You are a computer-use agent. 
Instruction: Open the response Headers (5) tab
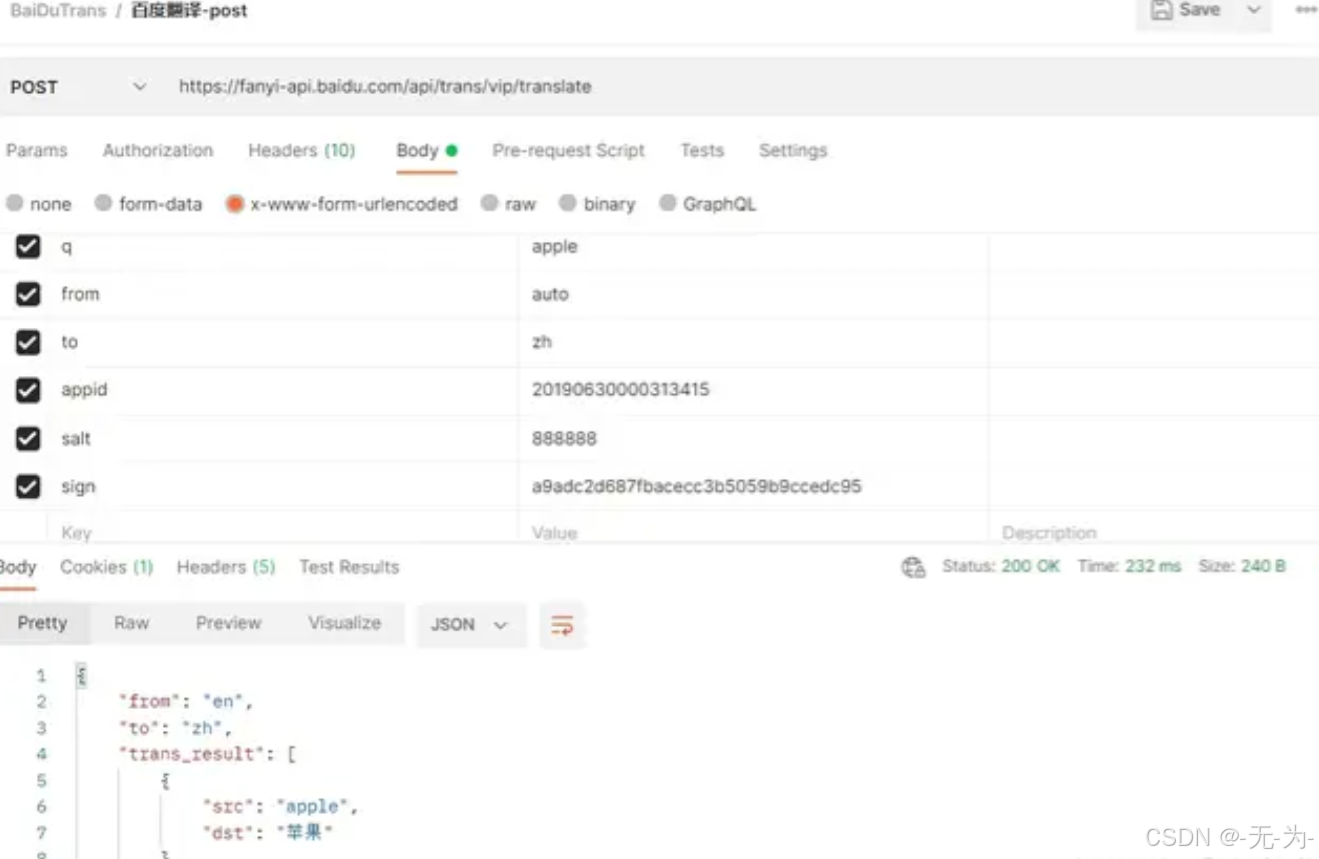pyautogui.click(x=226, y=567)
